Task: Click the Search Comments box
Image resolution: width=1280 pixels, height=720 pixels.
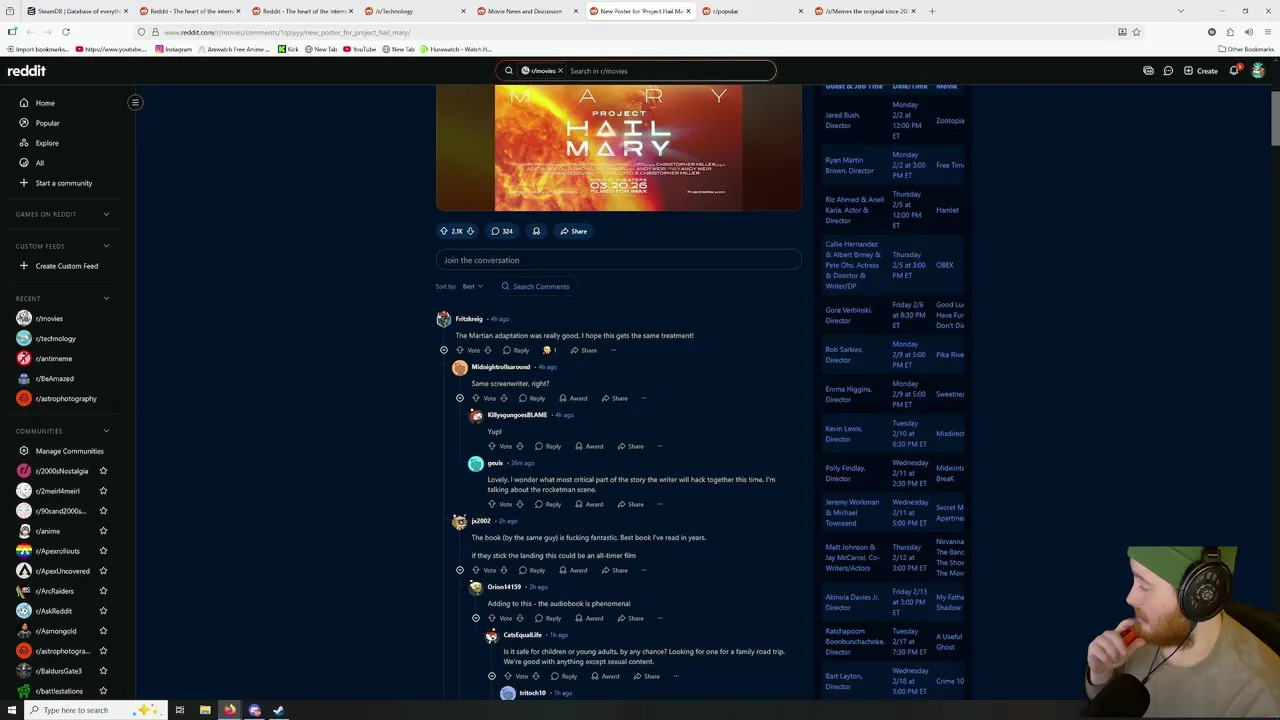Action: [x=536, y=286]
